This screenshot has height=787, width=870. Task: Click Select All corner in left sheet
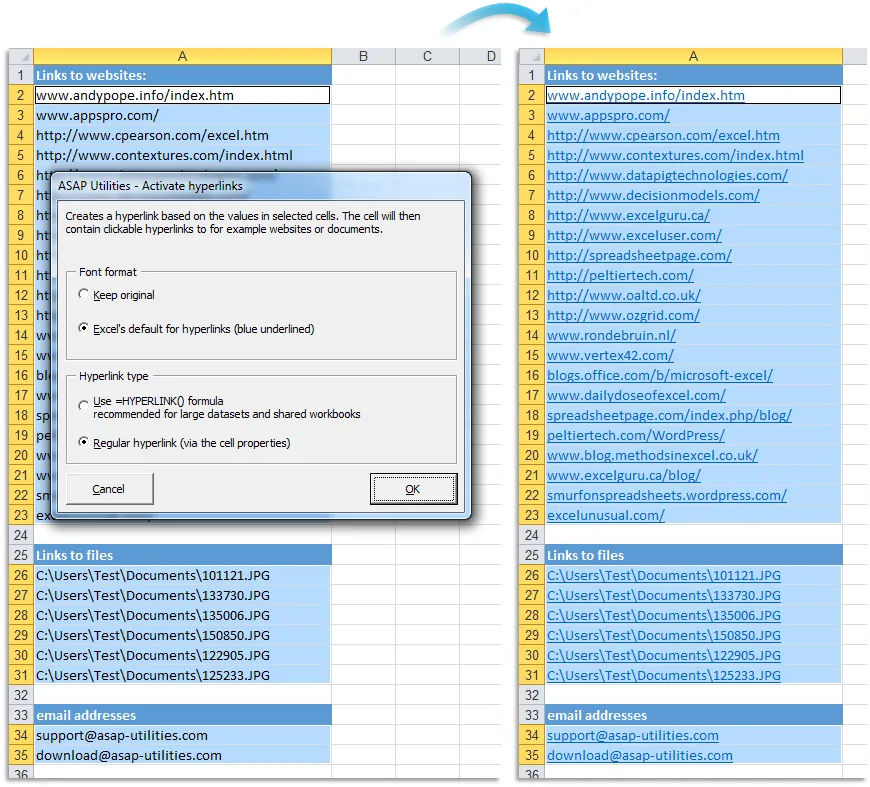(21, 56)
